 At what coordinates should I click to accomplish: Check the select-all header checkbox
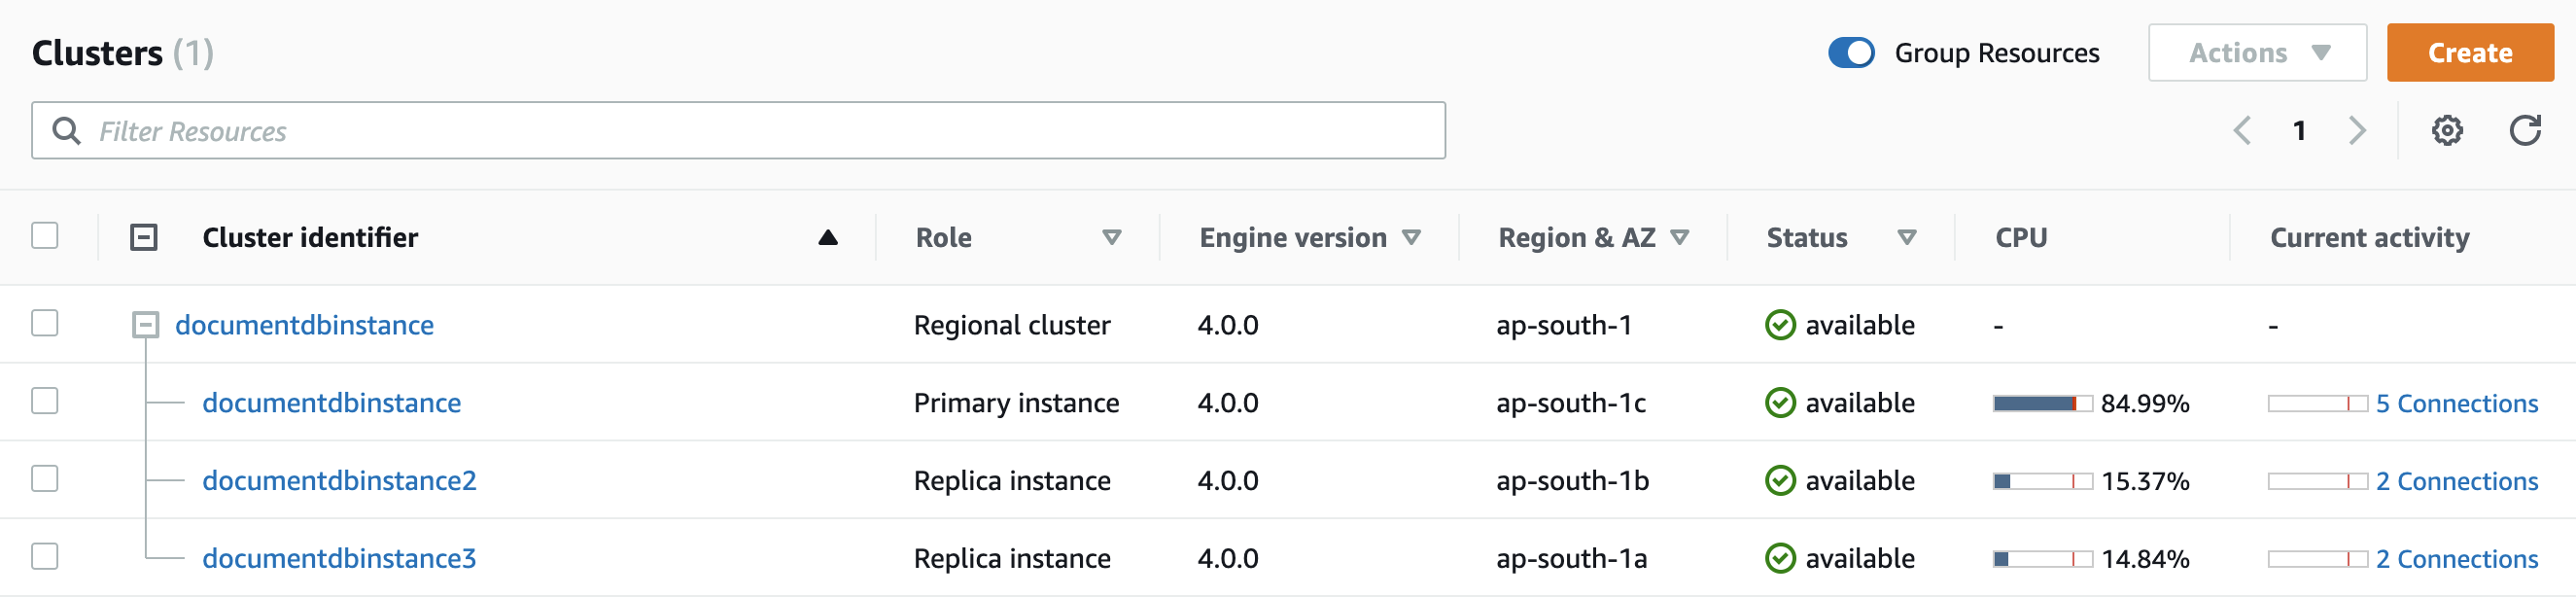tap(45, 236)
